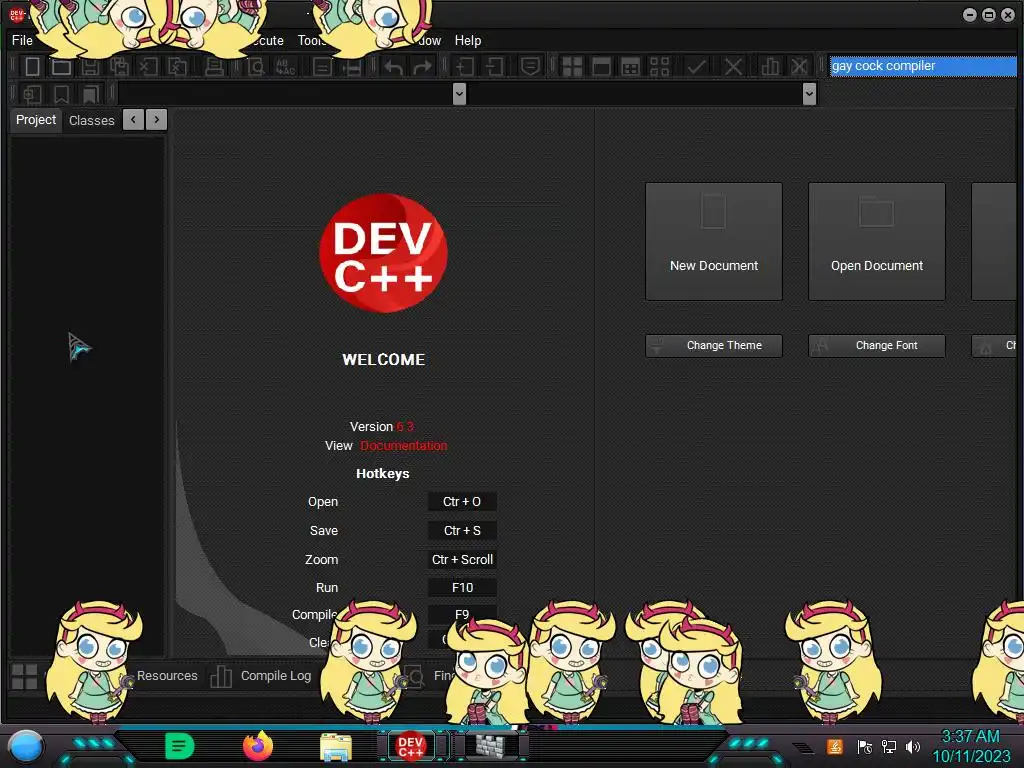Screen dimensions: 1024x768
Task: Click the green notes app taskbar icon
Action: 180,746
